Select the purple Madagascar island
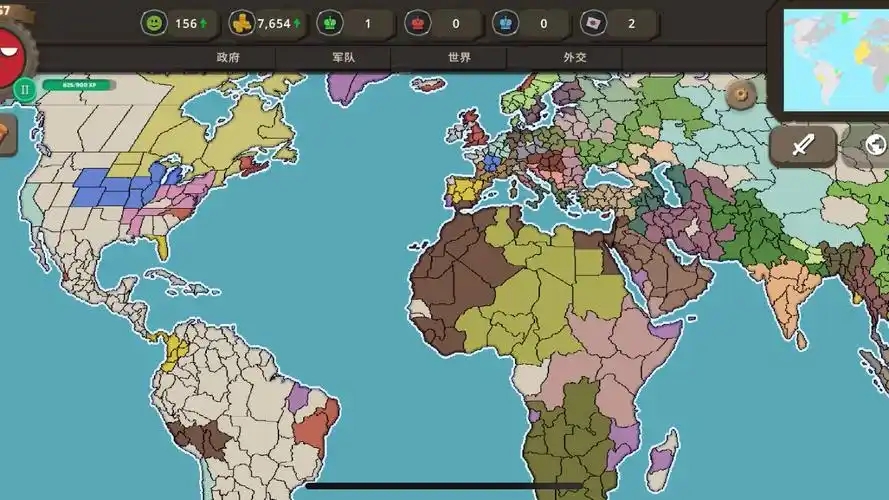 (661, 459)
